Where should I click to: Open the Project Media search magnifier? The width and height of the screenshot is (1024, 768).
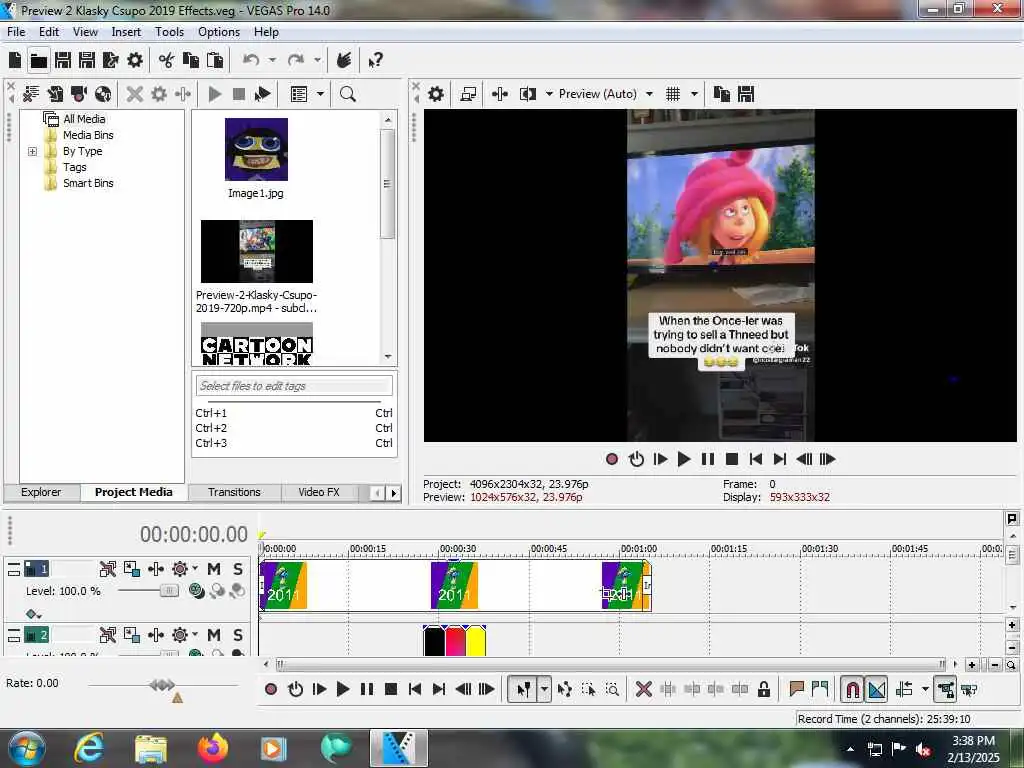pos(347,94)
